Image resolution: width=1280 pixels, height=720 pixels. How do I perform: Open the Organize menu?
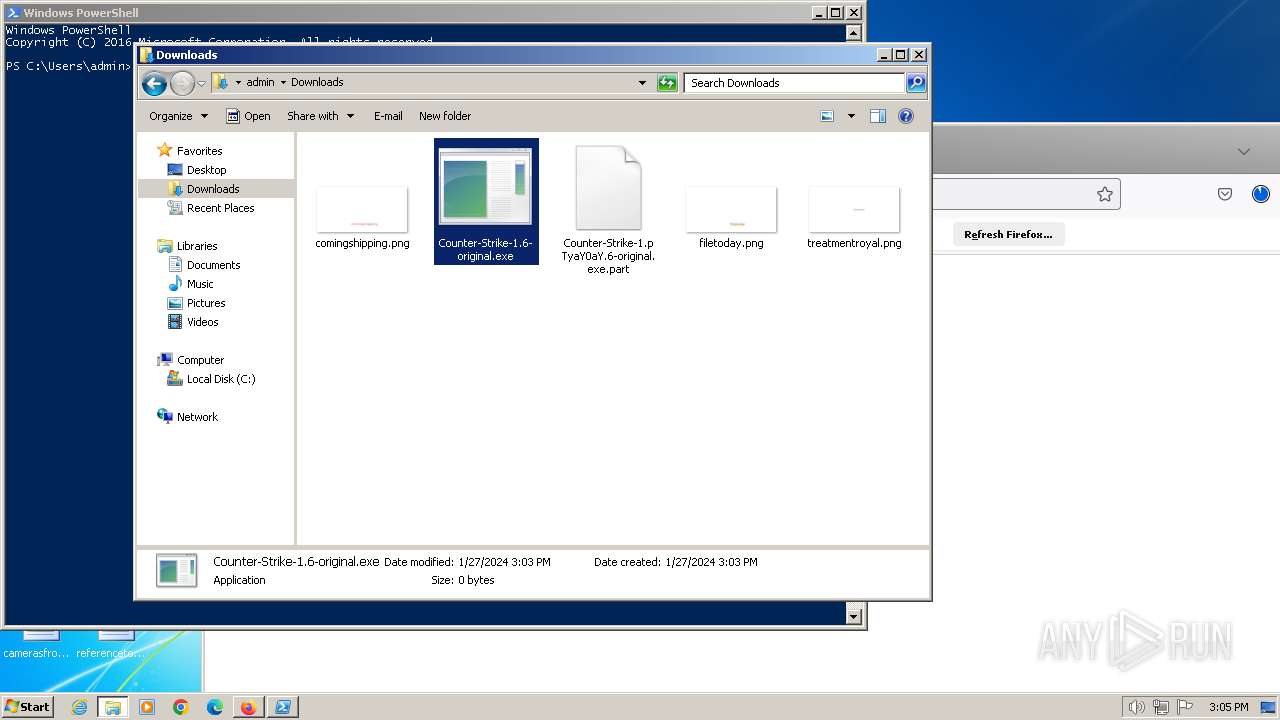(x=178, y=116)
